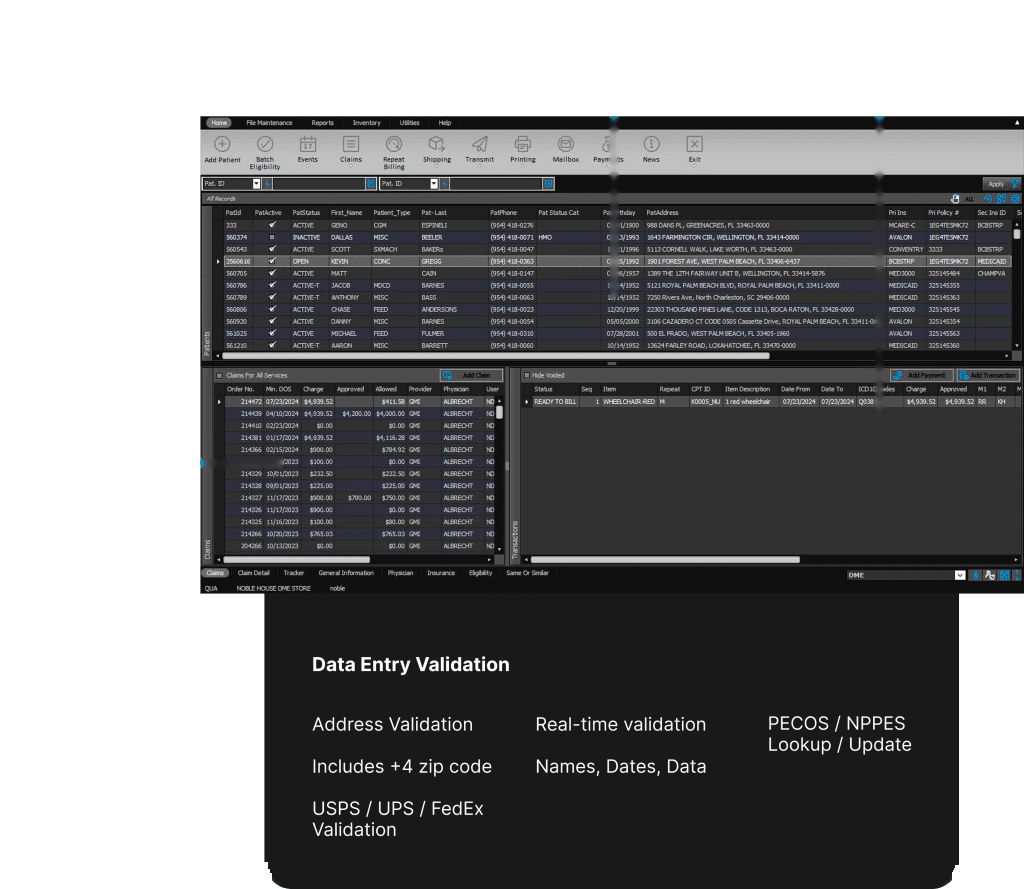Image resolution: width=1024 pixels, height=889 pixels.
Task: Open the Home menu
Action: point(219,123)
